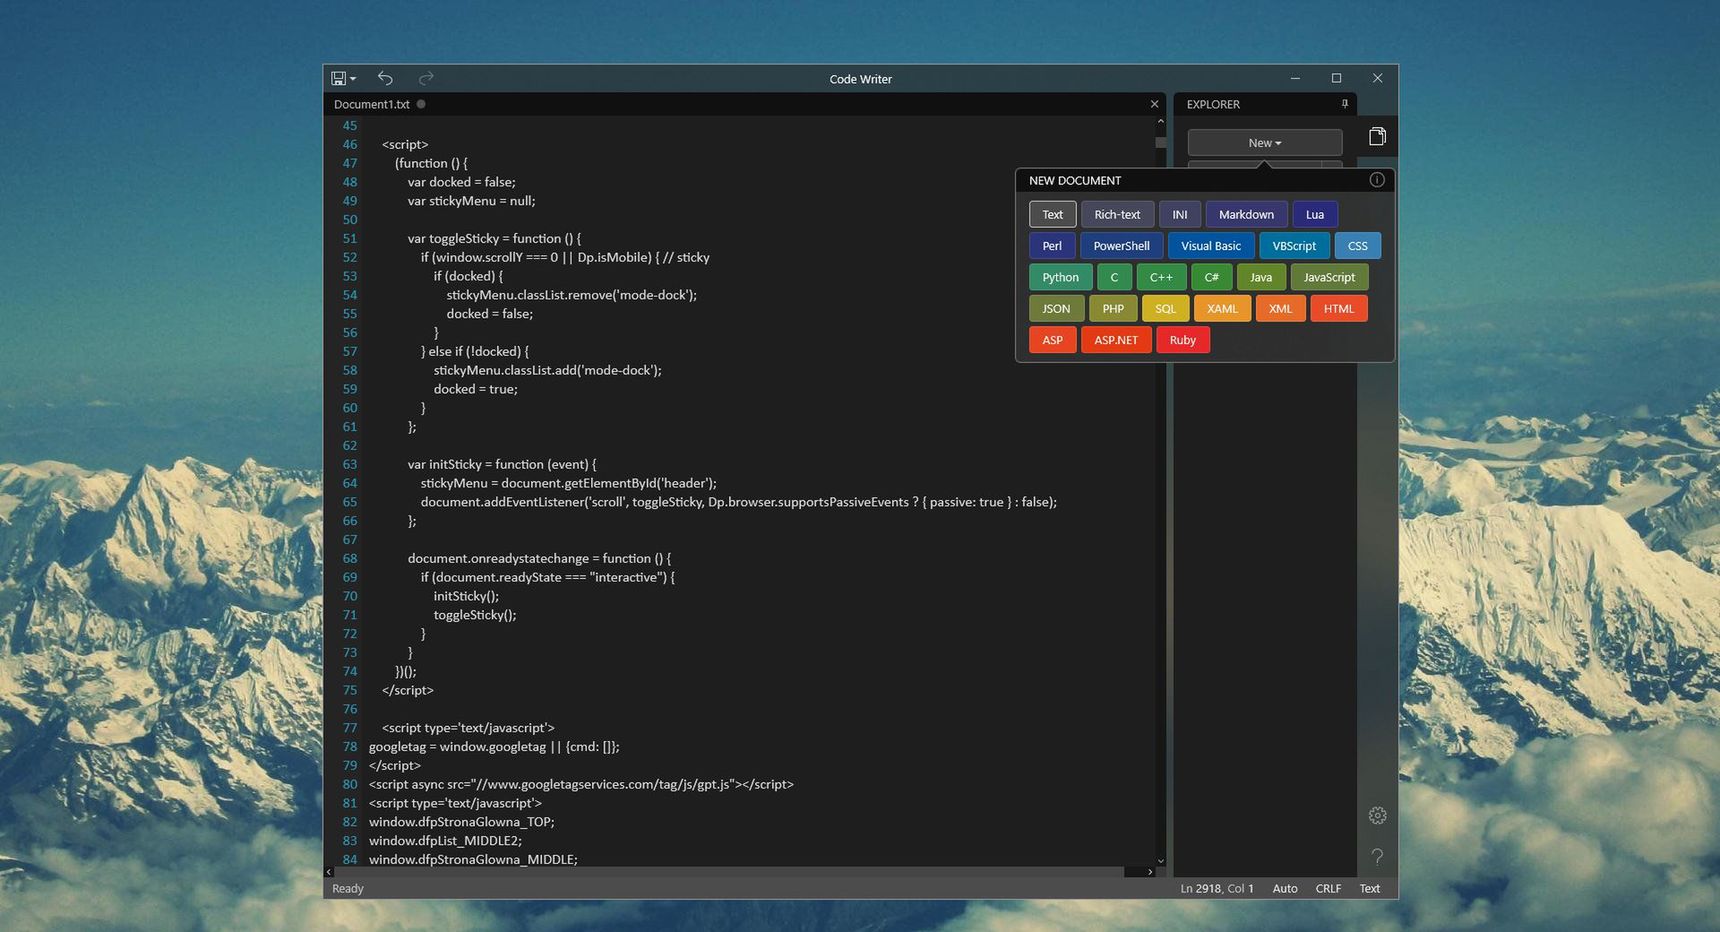Click the vertical scrollbar thumb
The width and height of the screenshot is (1720, 932).
1160,143
